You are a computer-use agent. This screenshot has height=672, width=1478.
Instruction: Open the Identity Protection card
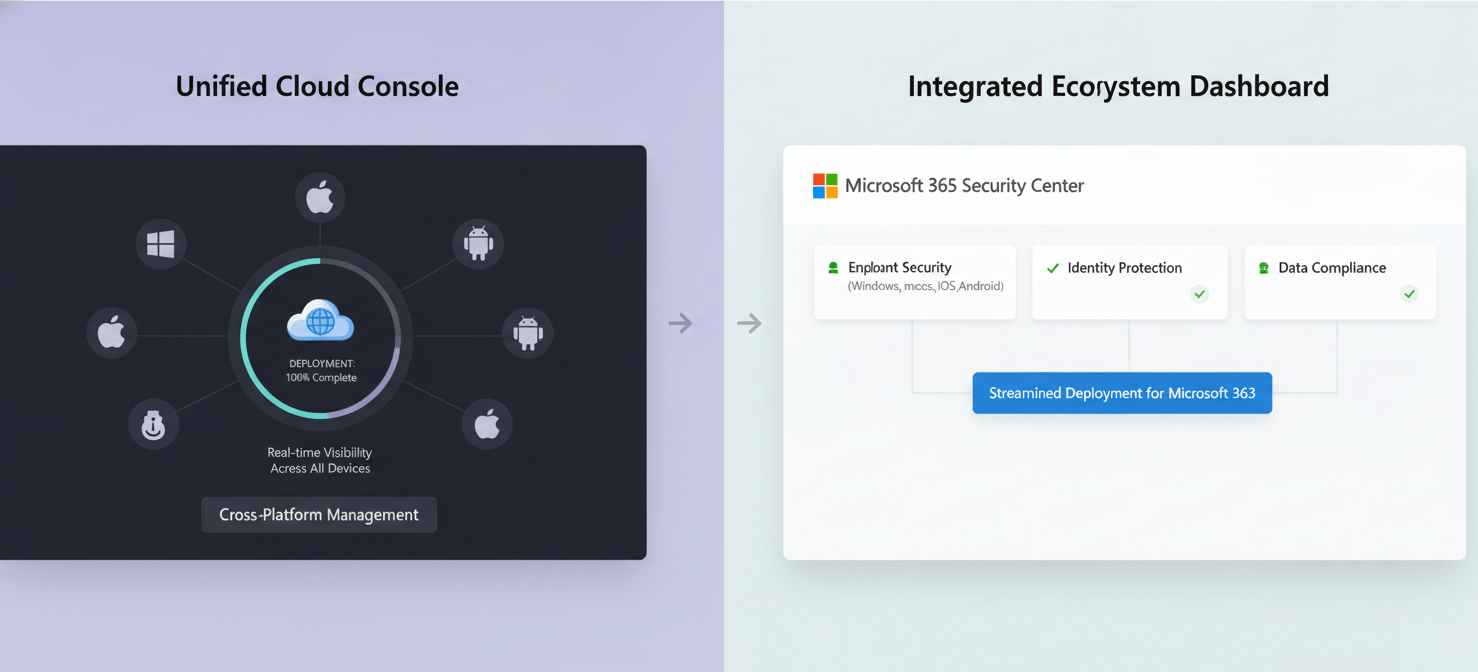coord(1130,282)
